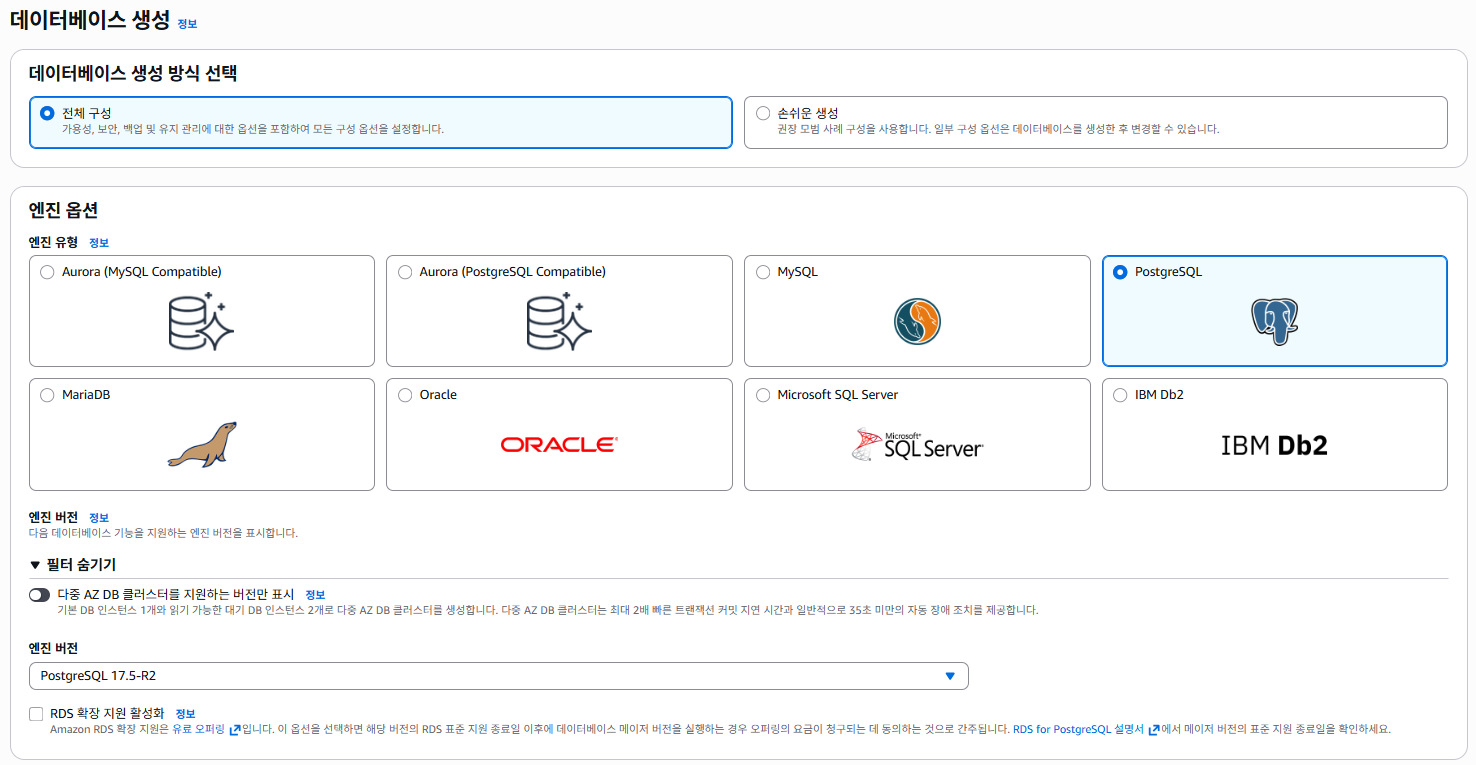This screenshot has height=765, width=1476.
Task: Click the Aurora PostgreSQL Compatible database icon
Action: coord(559,321)
